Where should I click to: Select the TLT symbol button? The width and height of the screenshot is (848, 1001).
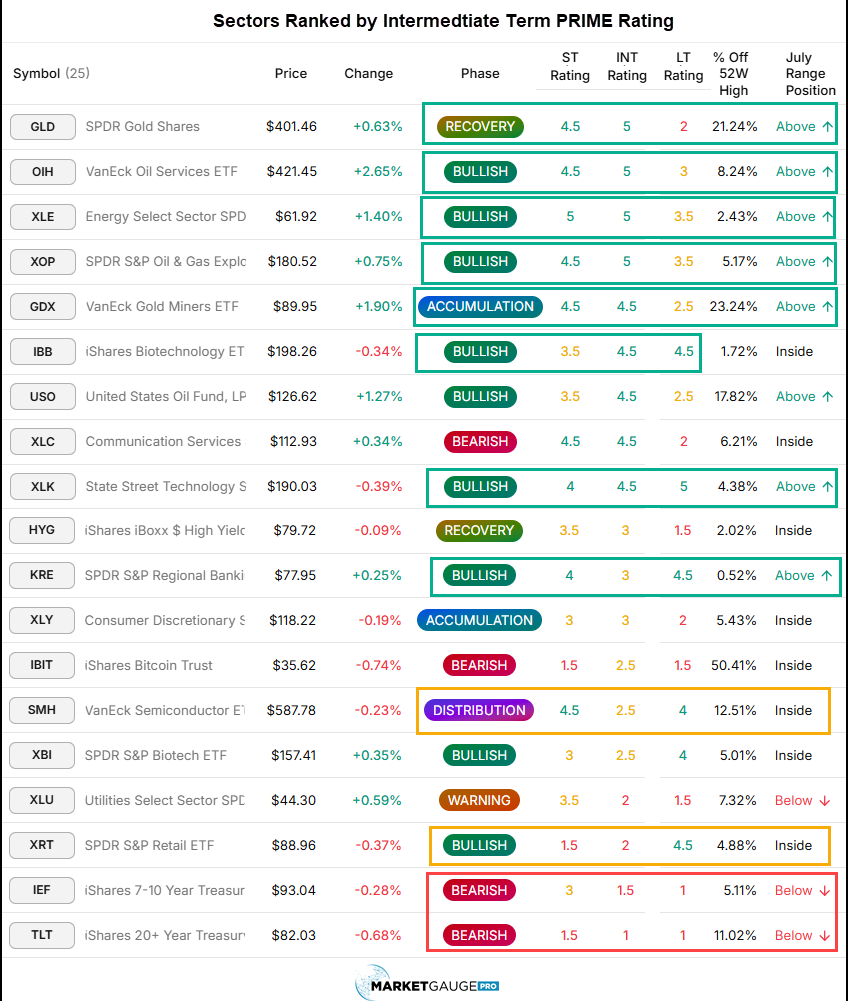tap(42, 935)
